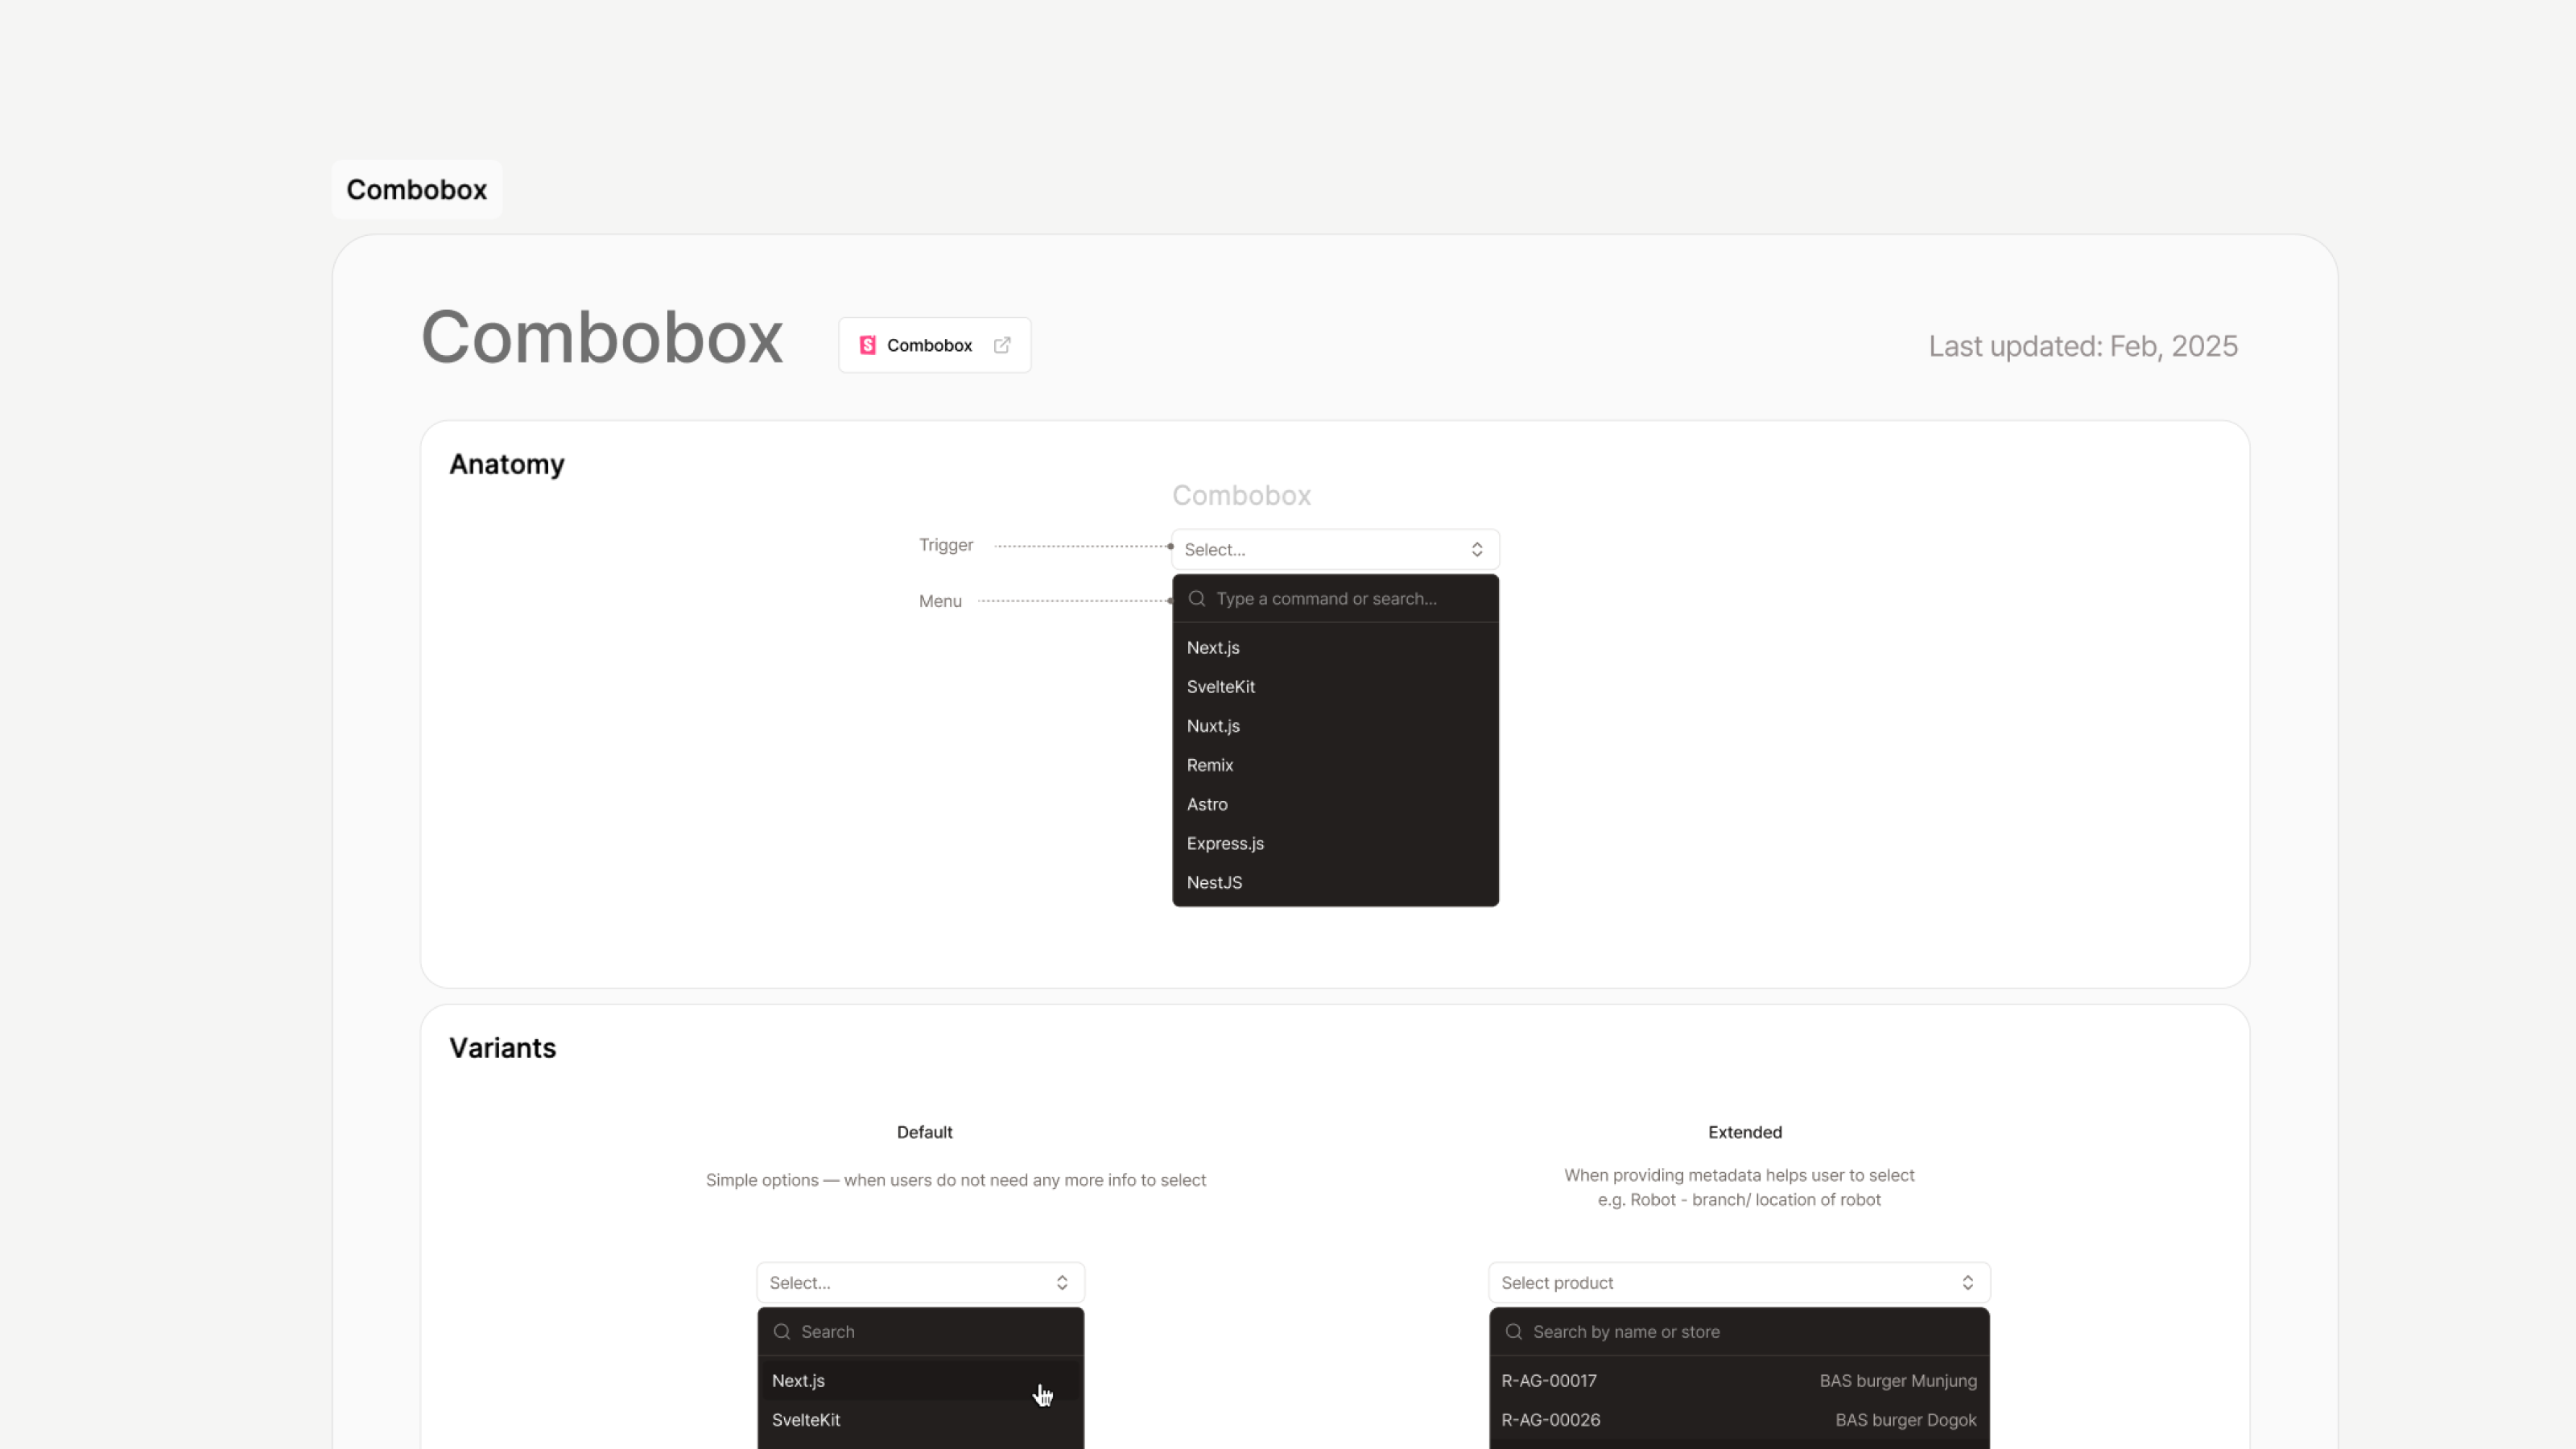Open the Default variant Select... combobox
This screenshot has width=2576, height=1449.
tap(905, 1283)
